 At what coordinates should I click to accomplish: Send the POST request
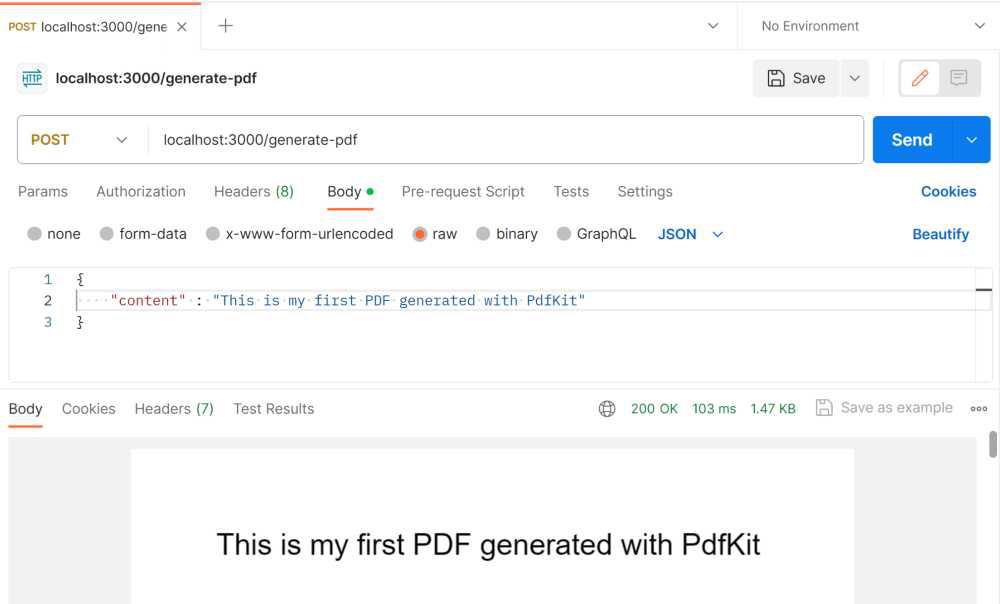pyautogui.click(x=912, y=140)
